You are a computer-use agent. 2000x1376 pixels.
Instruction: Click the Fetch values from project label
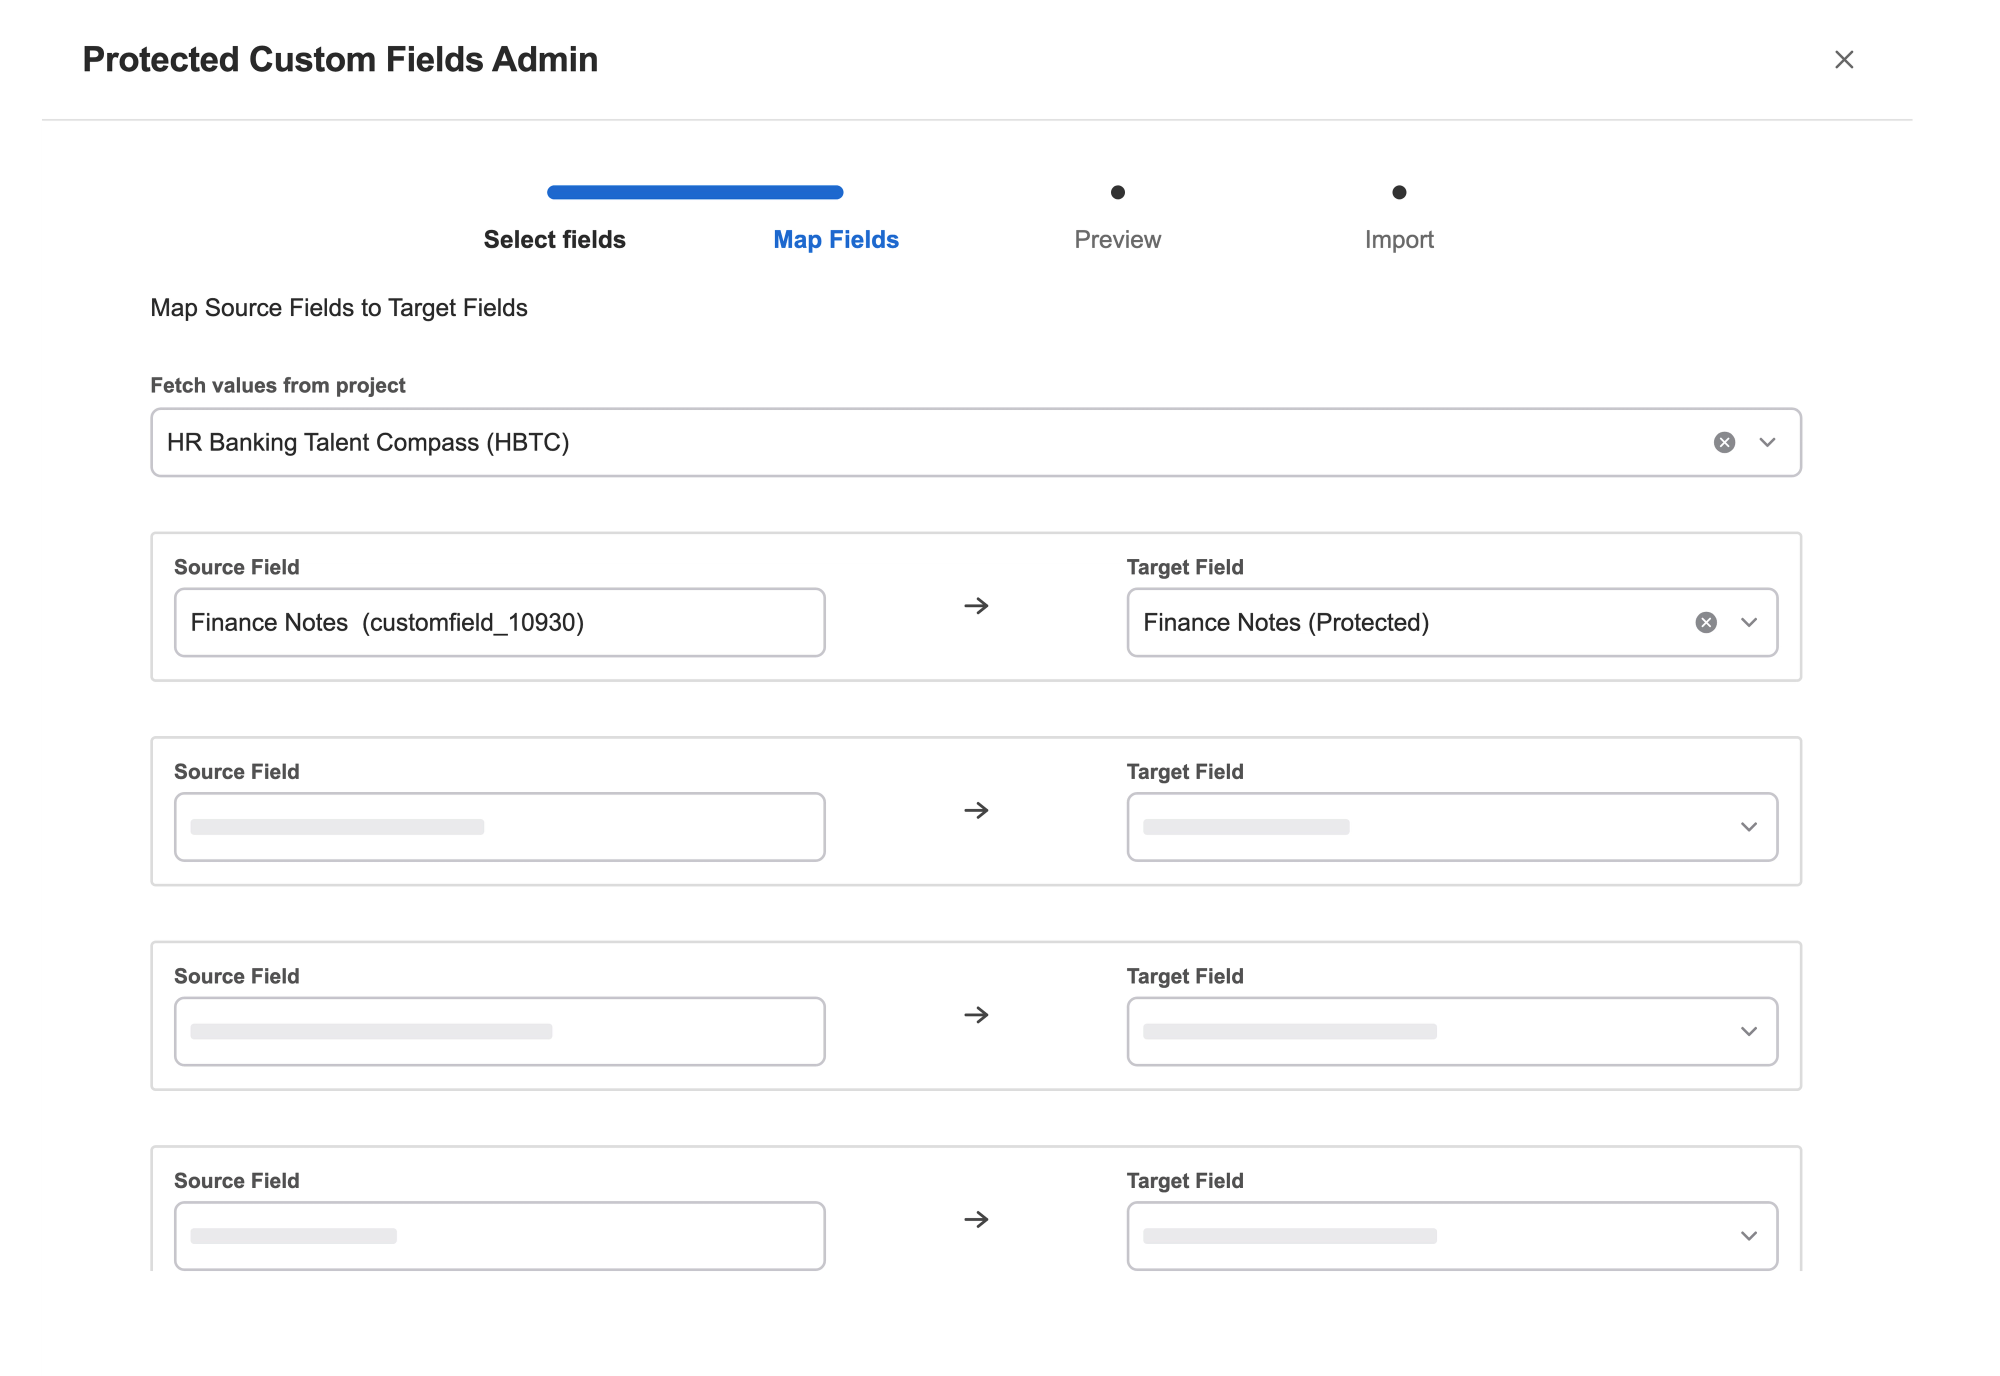[278, 386]
